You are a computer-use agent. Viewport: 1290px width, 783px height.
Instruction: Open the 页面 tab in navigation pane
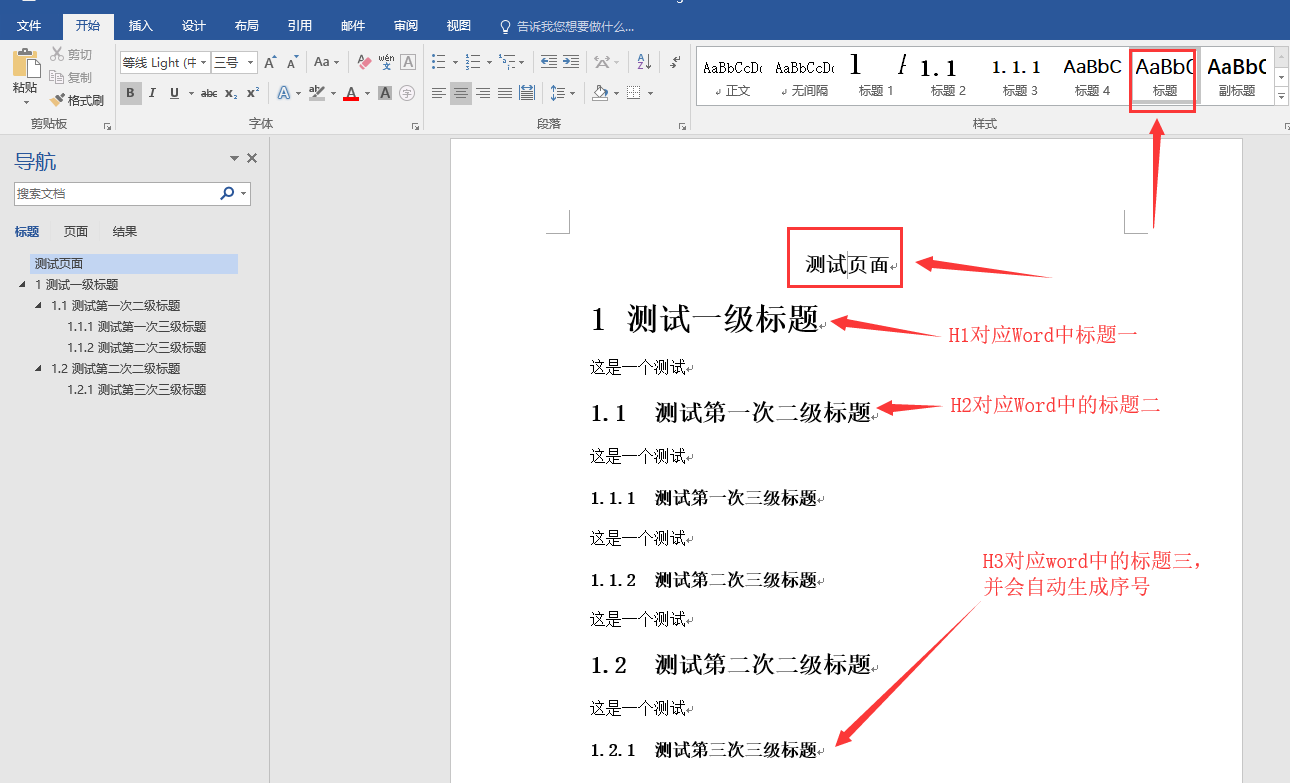tap(75, 231)
